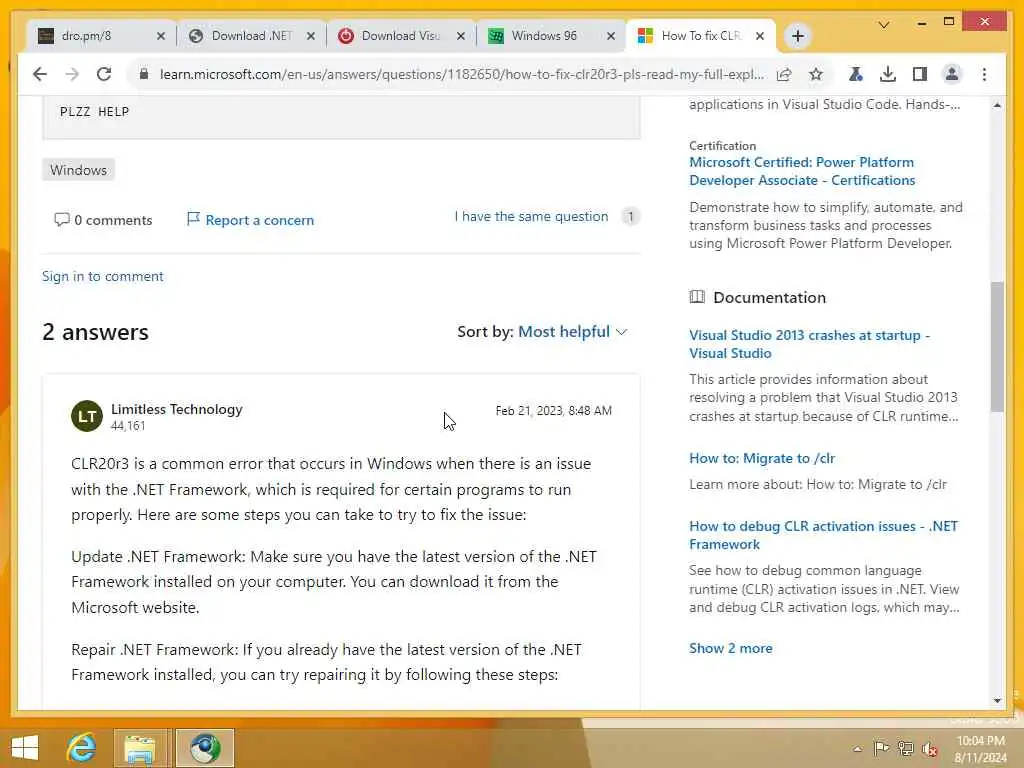1024x768 pixels.
Task: Click the Documentation book icon
Action: [x=697, y=297]
